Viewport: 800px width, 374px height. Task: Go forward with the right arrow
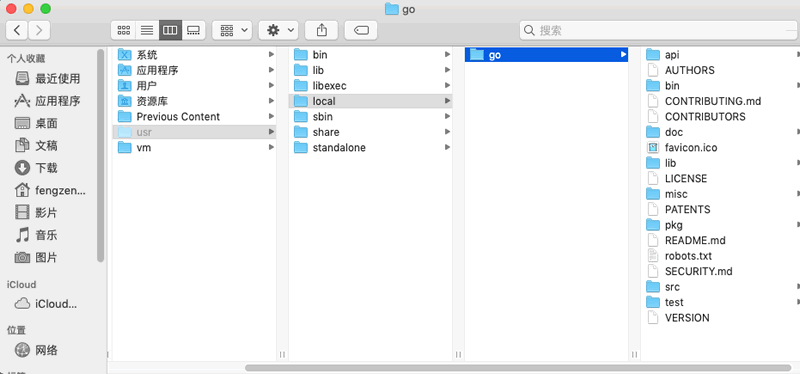coord(39,31)
